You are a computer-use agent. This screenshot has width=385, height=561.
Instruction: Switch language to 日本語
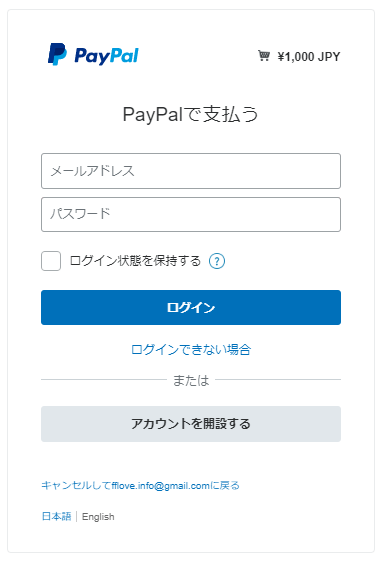57,516
